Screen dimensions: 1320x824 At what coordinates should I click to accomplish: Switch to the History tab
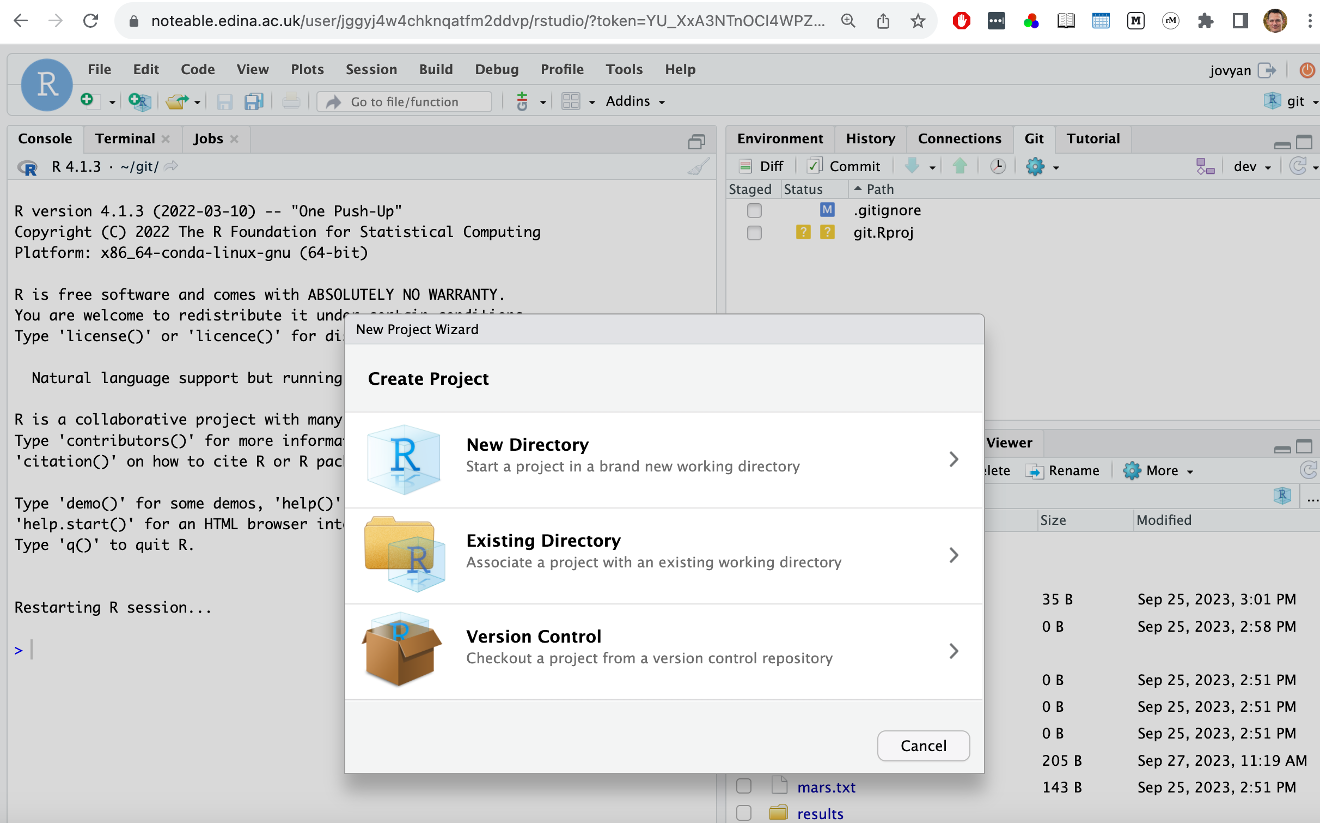870,139
